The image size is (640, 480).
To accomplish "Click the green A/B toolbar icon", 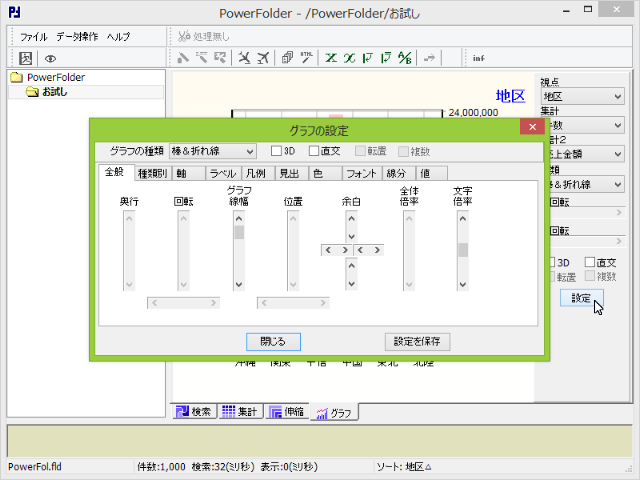I will click(405, 58).
